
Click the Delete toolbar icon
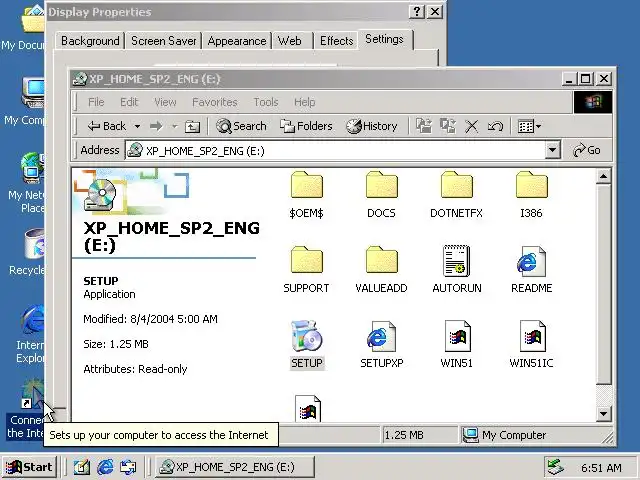(471, 127)
